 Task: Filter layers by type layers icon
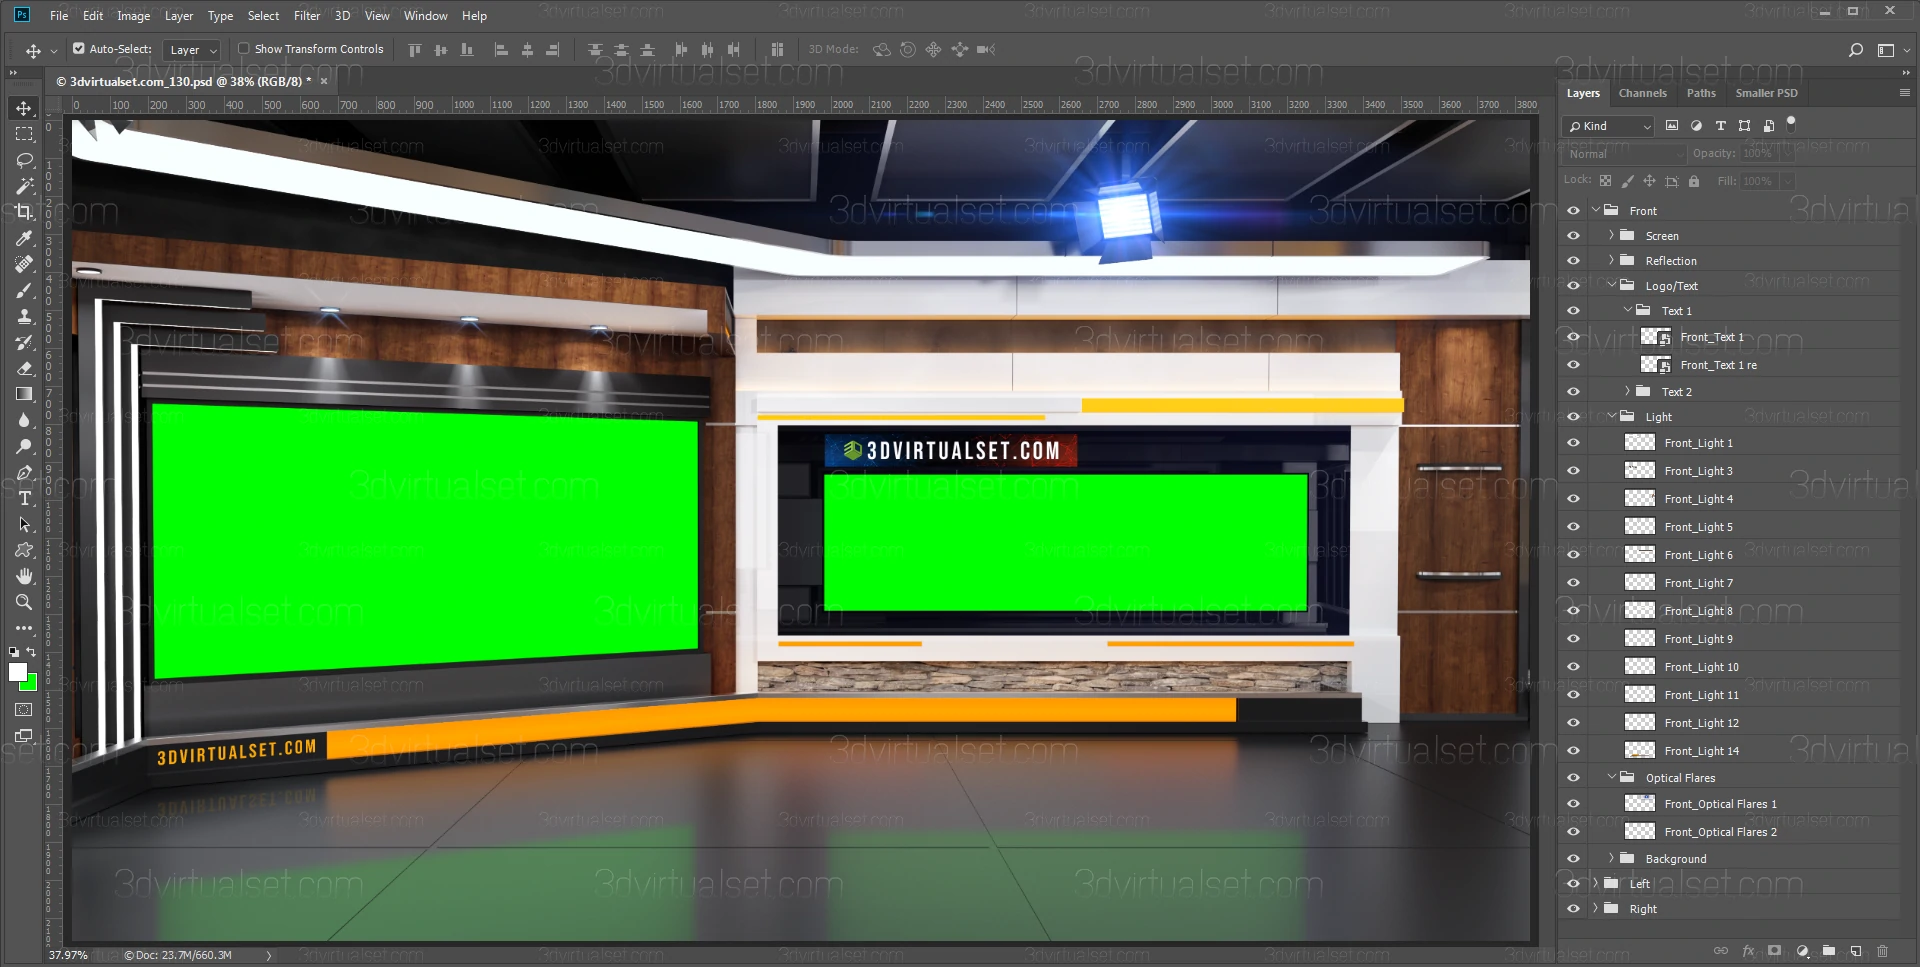click(1721, 126)
